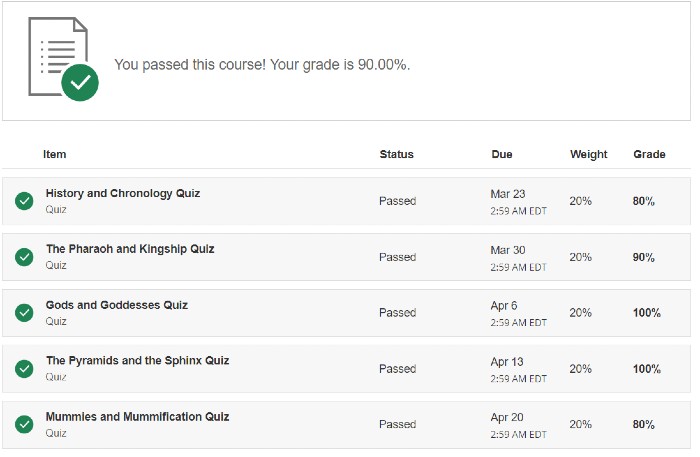
Task: Click green check beside Pharaoh and Kingship Quiz
Action: point(24,257)
